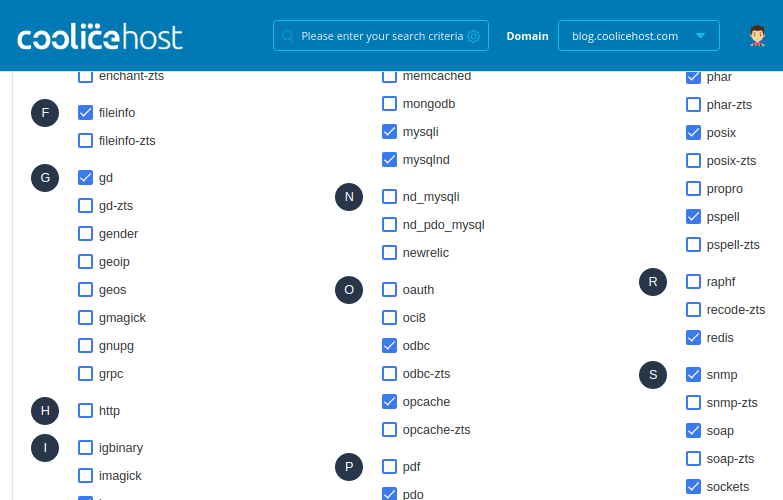The width and height of the screenshot is (783, 500).
Task: Disable the pspell extension
Action: point(694,217)
